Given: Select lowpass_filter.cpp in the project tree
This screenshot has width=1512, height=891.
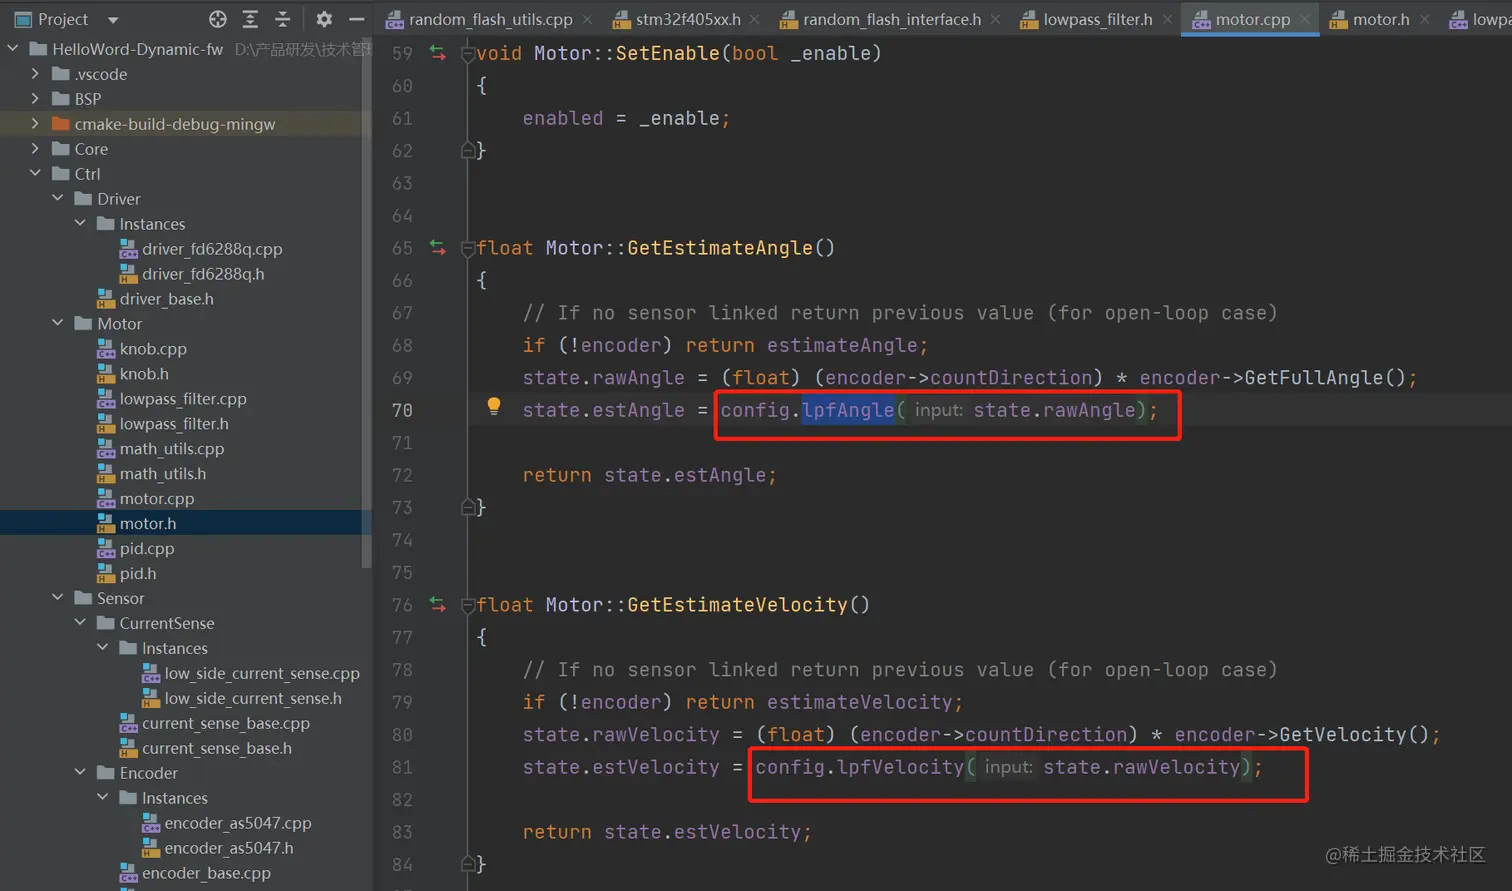Looking at the screenshot, I should pos(183,399).
